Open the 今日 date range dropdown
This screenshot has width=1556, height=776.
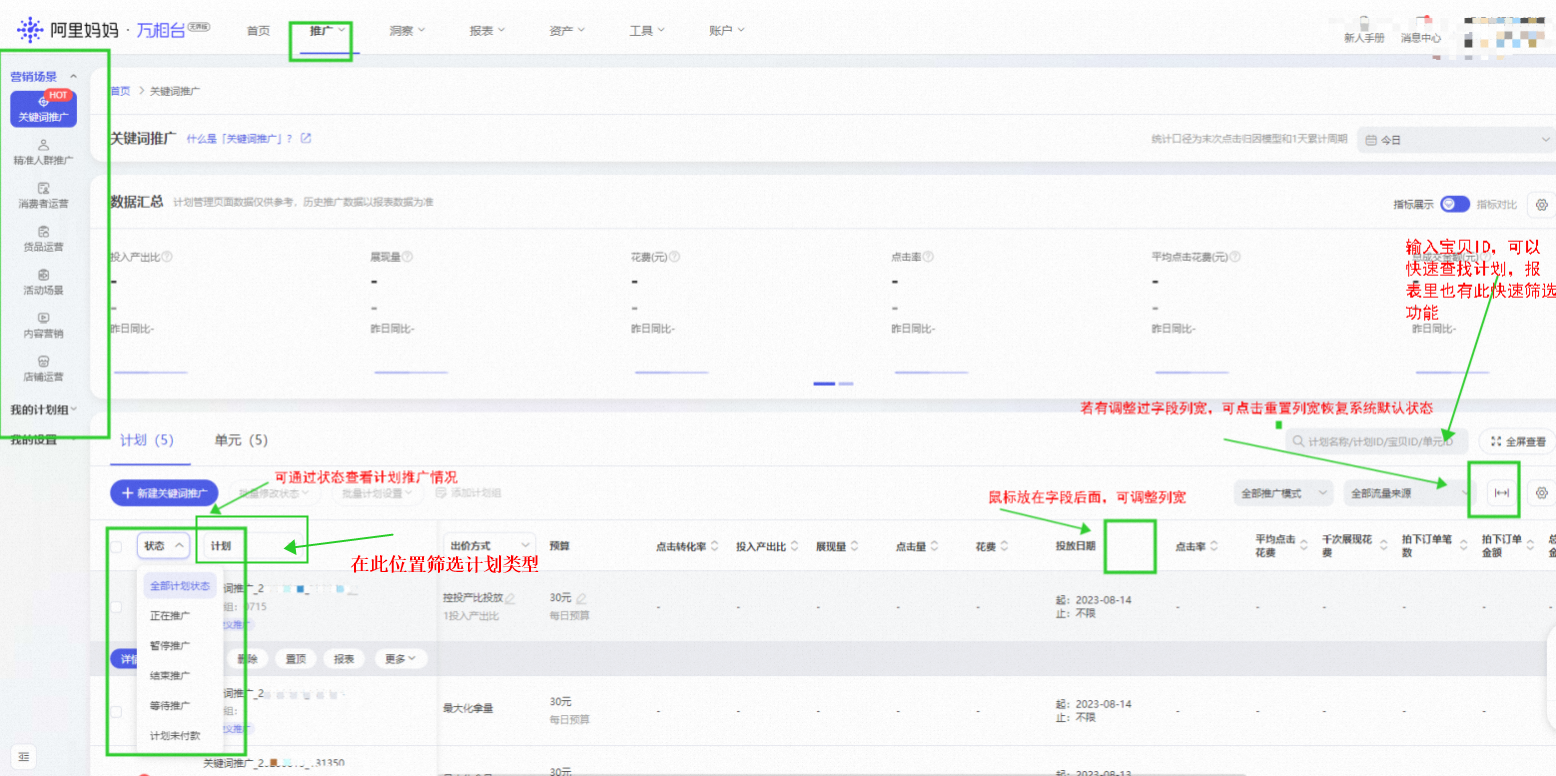1456,140
